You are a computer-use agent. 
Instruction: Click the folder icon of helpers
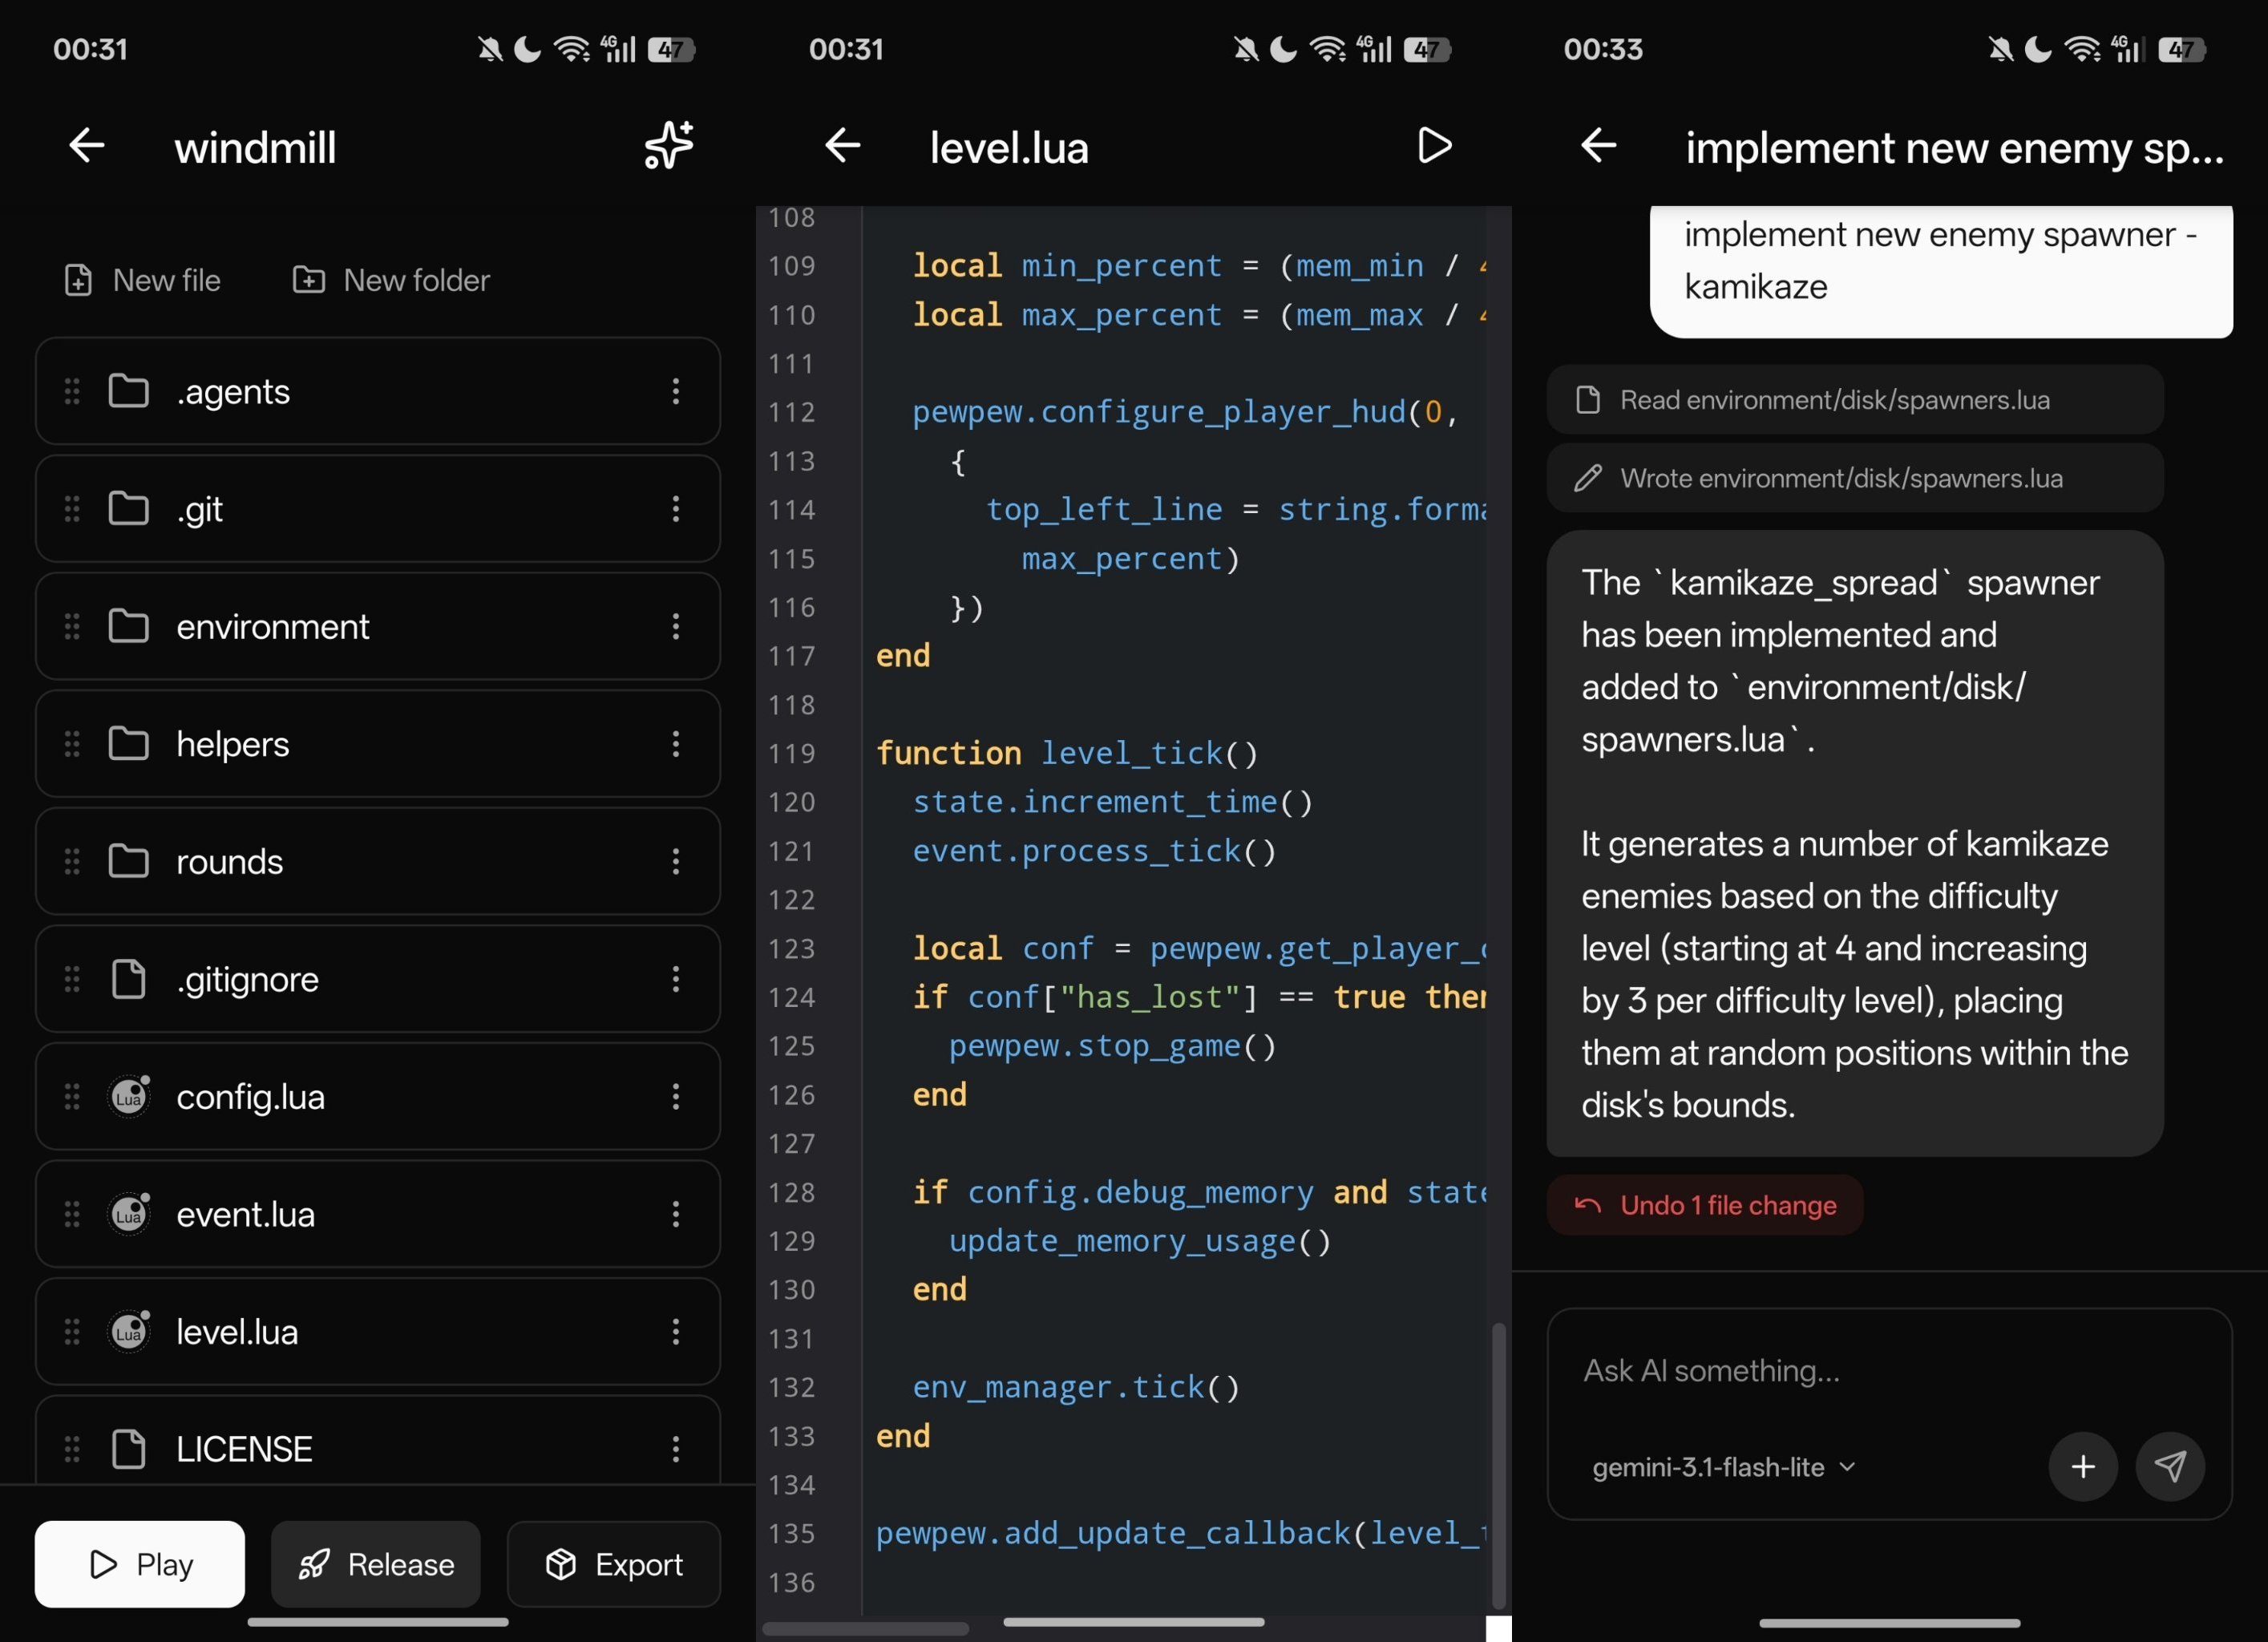(x=129, y=744)
